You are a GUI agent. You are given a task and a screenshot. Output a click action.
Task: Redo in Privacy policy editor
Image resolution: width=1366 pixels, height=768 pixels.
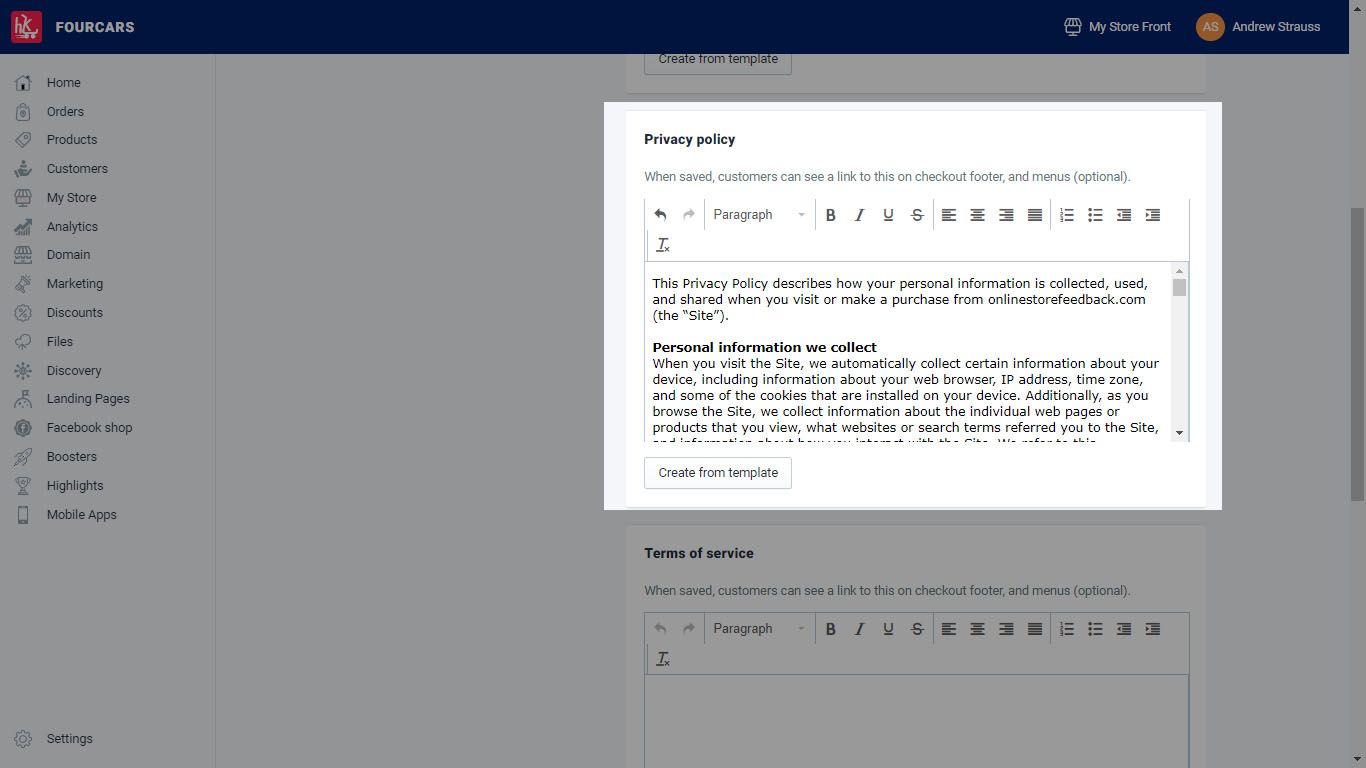[689, 215]
